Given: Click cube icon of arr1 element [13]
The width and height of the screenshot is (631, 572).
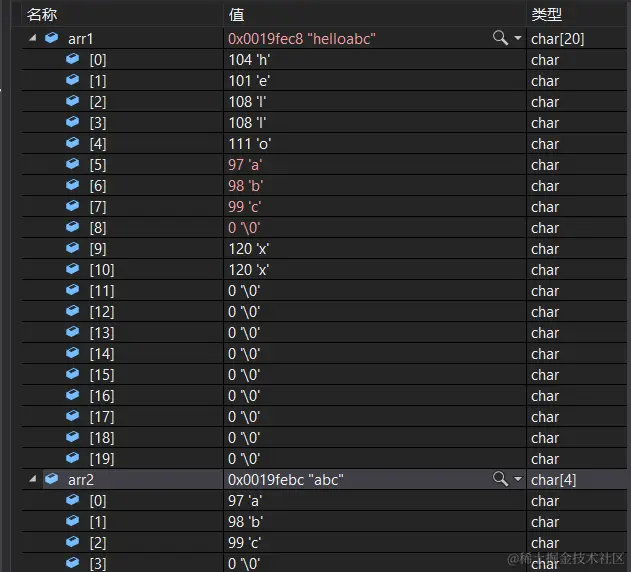Looking at the screenshot, I should click(72, 332).
